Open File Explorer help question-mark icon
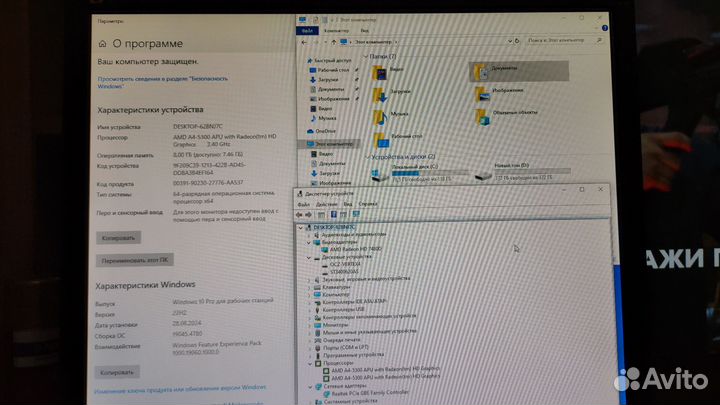The image size is (720, 405). coord(605,28)
